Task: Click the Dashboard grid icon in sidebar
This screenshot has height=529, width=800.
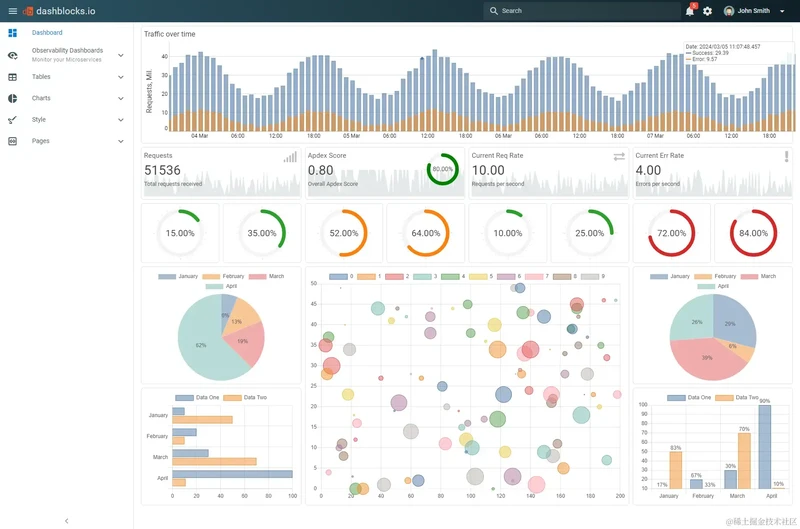Action: 13,33
